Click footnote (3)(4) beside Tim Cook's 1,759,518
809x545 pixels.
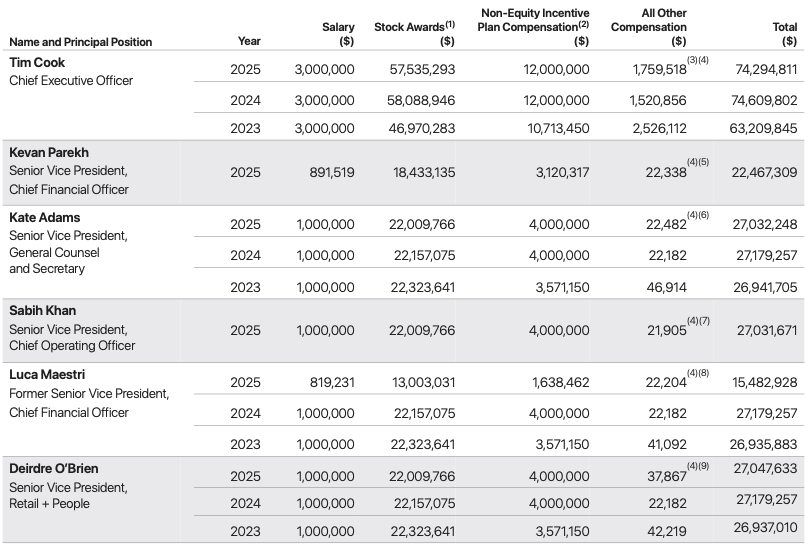point(698,62)
